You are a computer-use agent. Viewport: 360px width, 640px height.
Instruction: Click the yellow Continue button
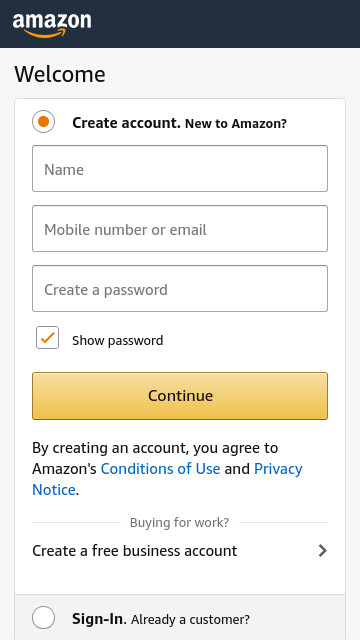point(180,396)
